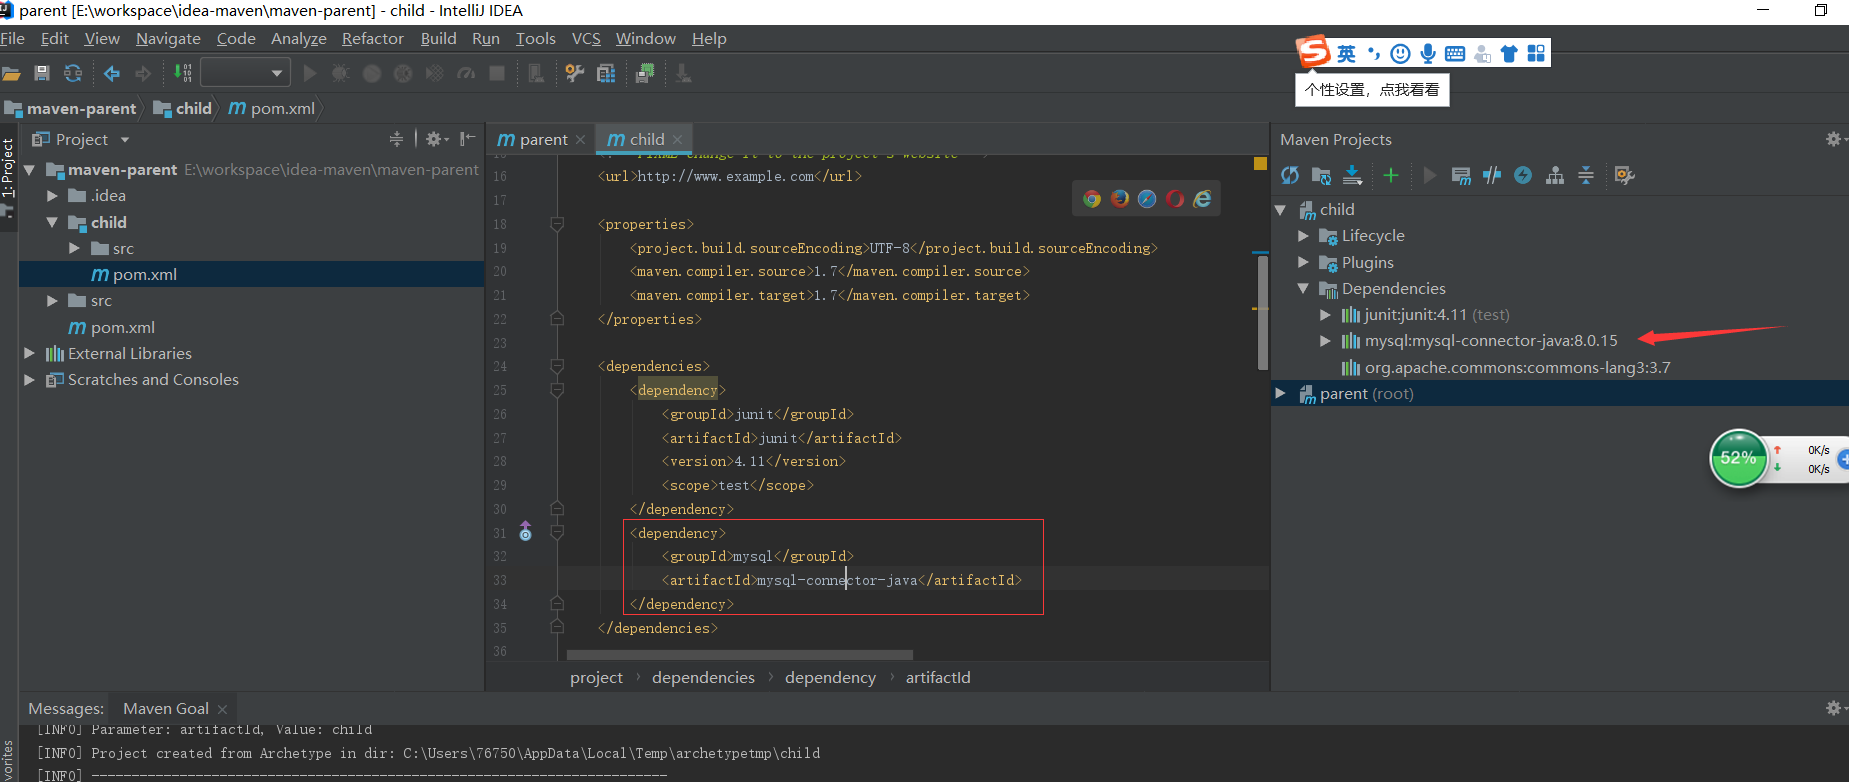Screen dimensions: 1849x782
Task: Open pom.xml in Chrome browser icon
Action: pyautogui.click(x=1092, y=199)
